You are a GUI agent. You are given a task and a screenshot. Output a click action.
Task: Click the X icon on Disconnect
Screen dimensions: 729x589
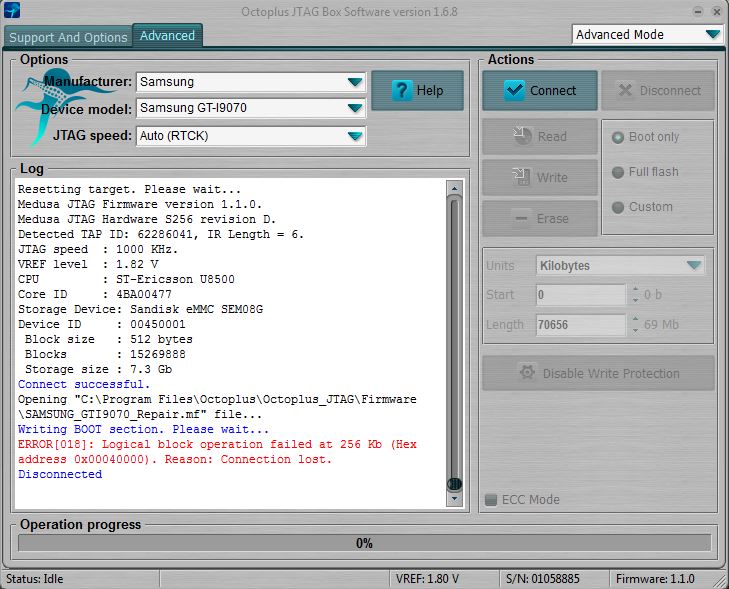pos(625,90)
